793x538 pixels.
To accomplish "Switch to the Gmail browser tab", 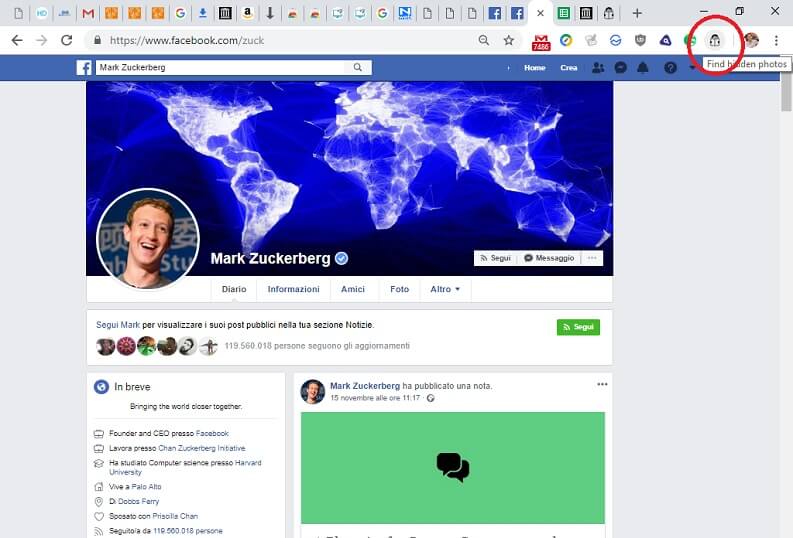I will tap(88, 13).
